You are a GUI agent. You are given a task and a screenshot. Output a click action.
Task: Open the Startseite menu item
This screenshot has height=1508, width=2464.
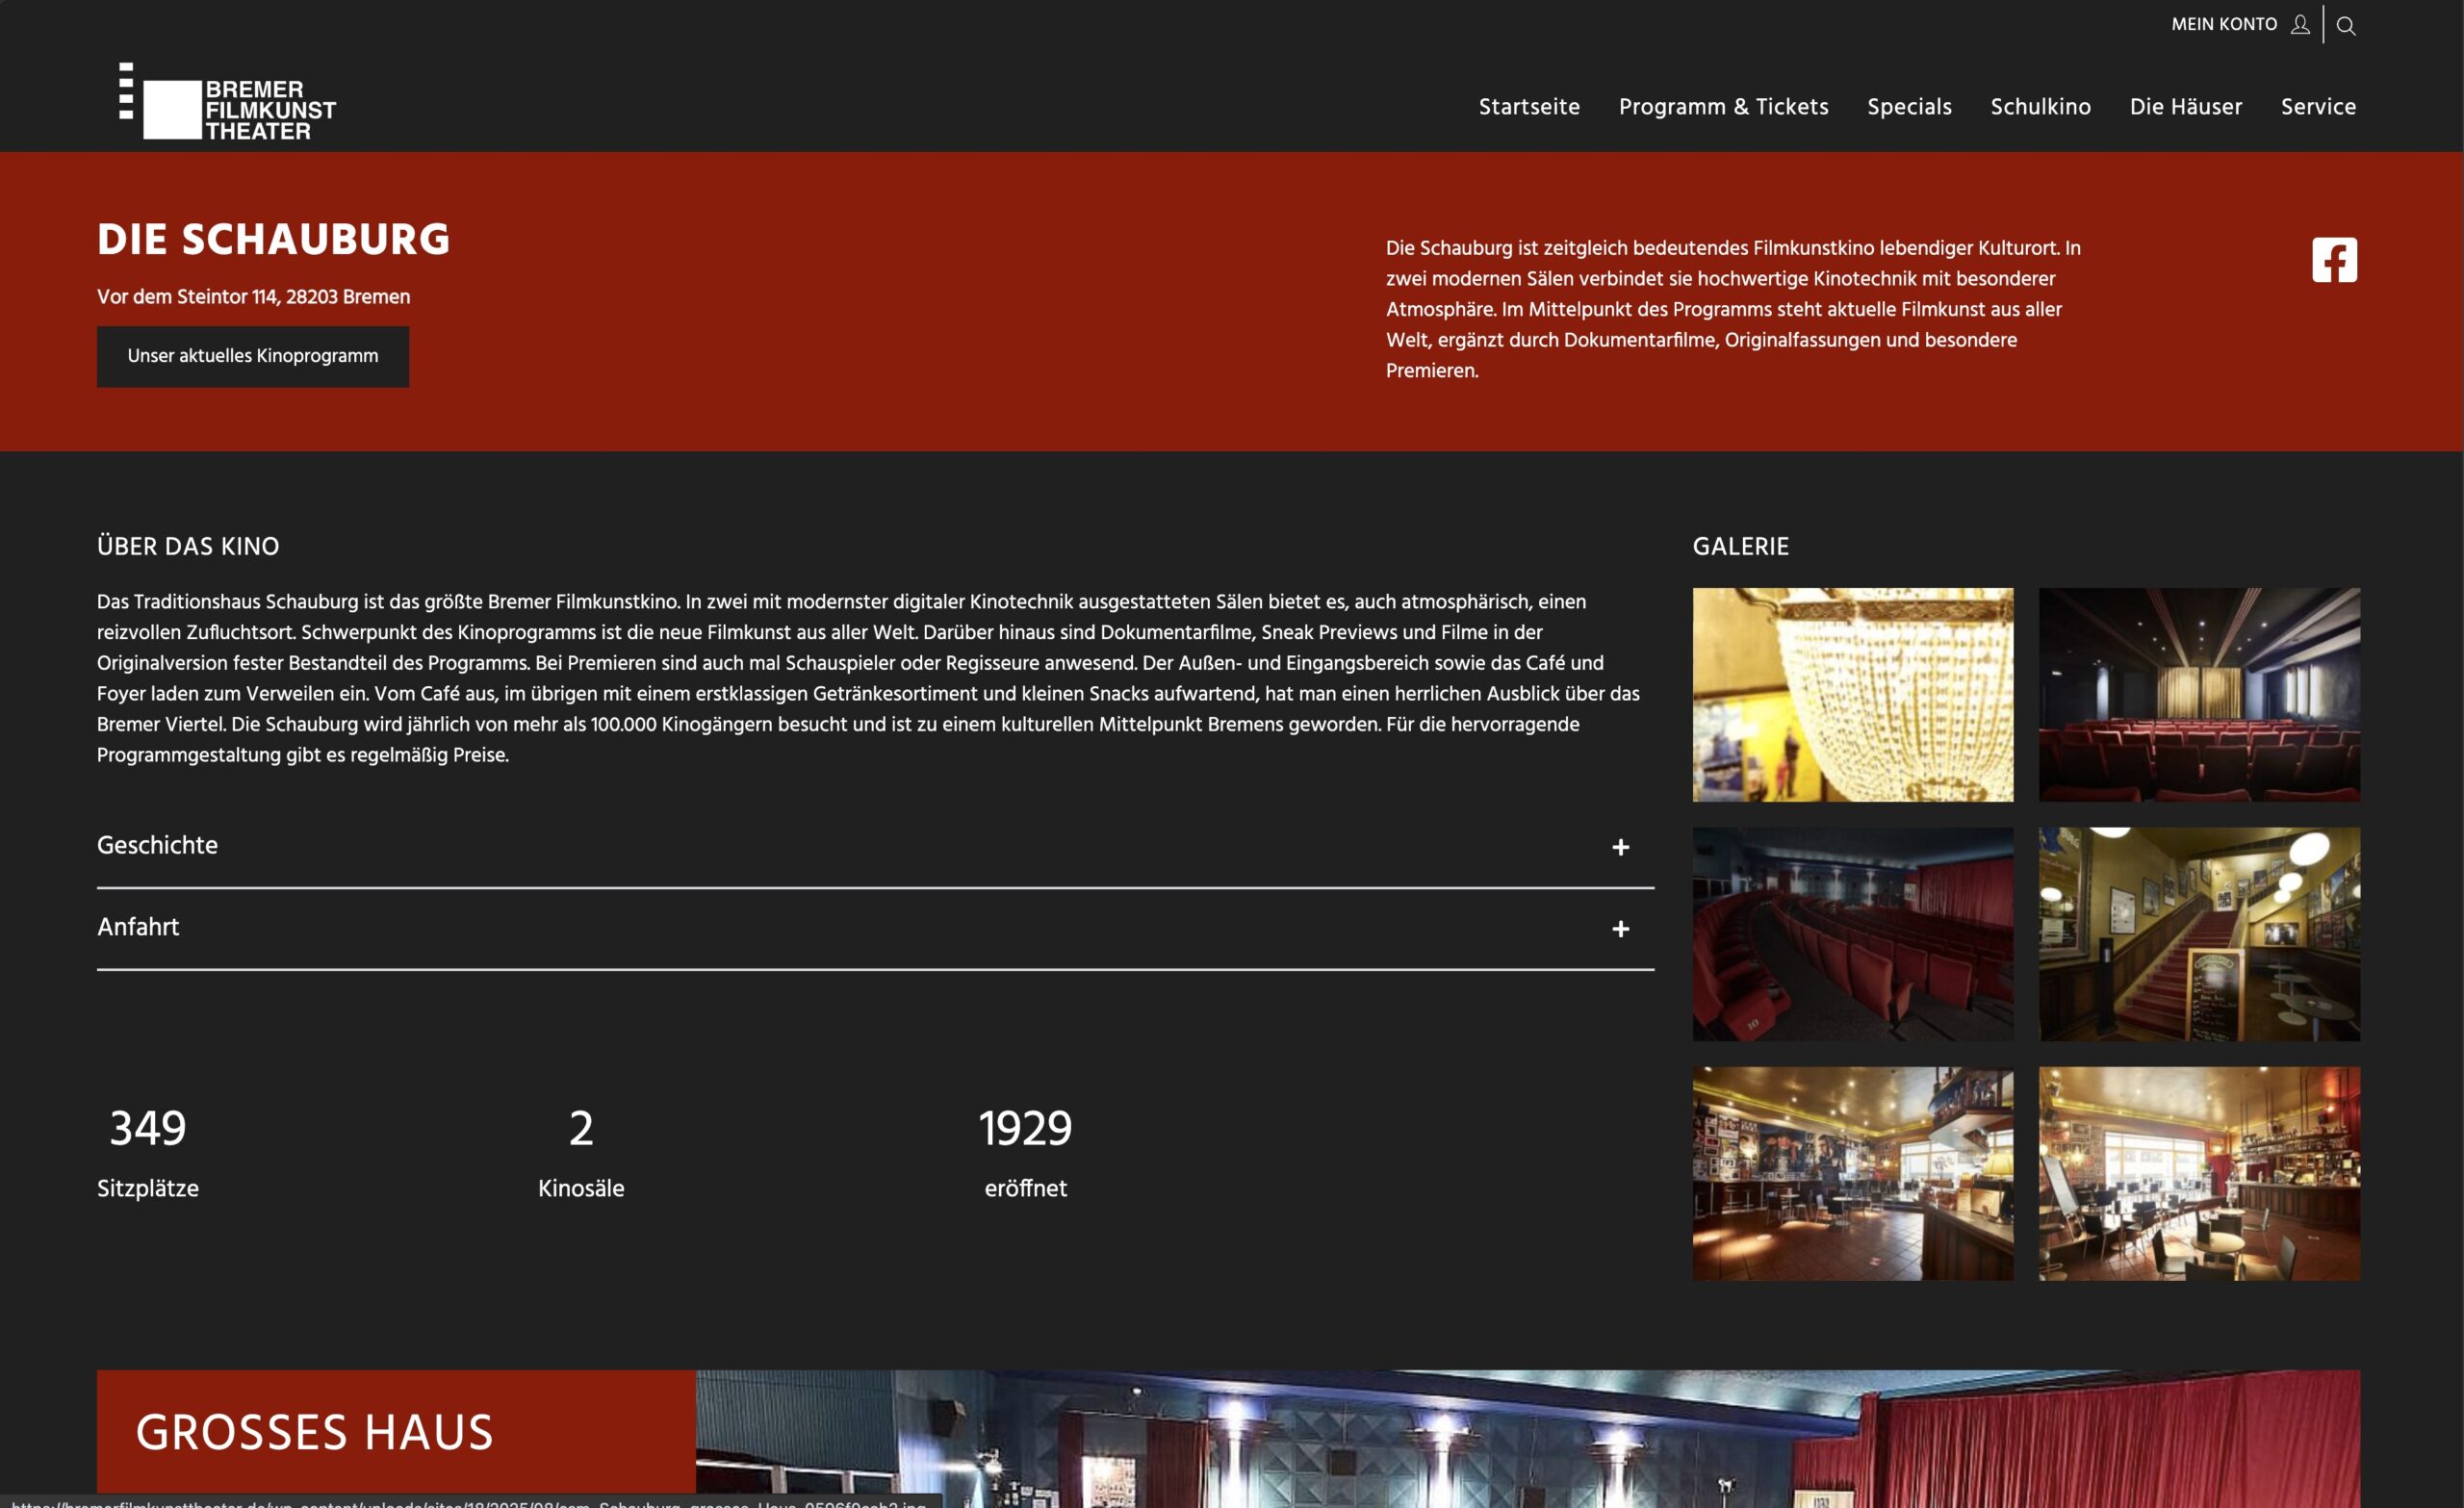1529,107
